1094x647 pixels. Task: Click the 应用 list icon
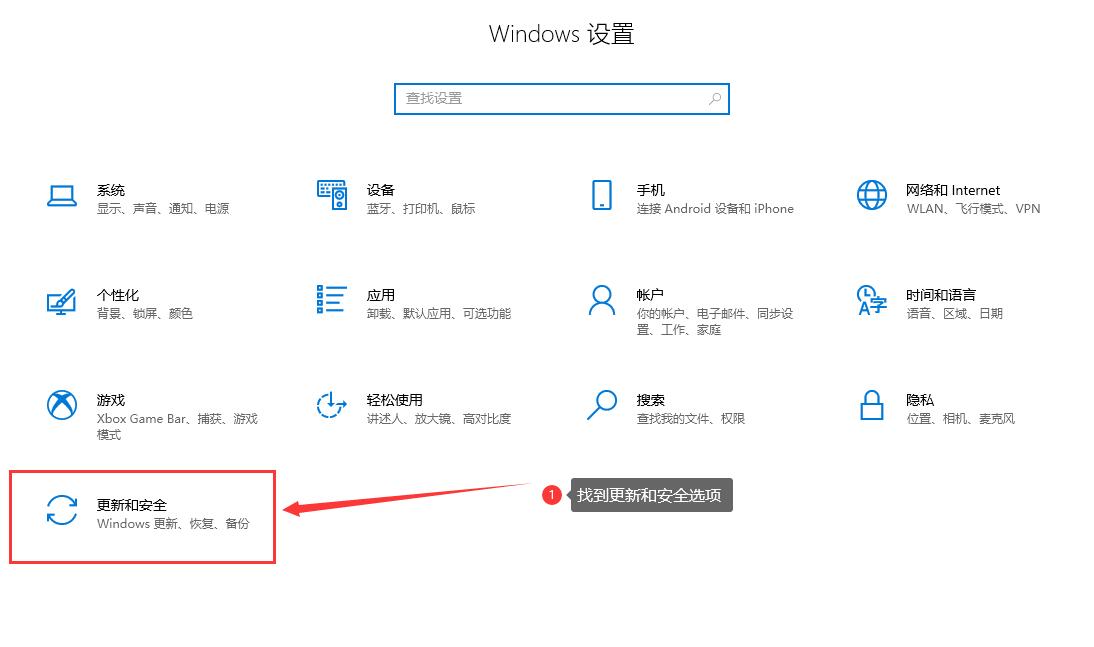(332, 300)
